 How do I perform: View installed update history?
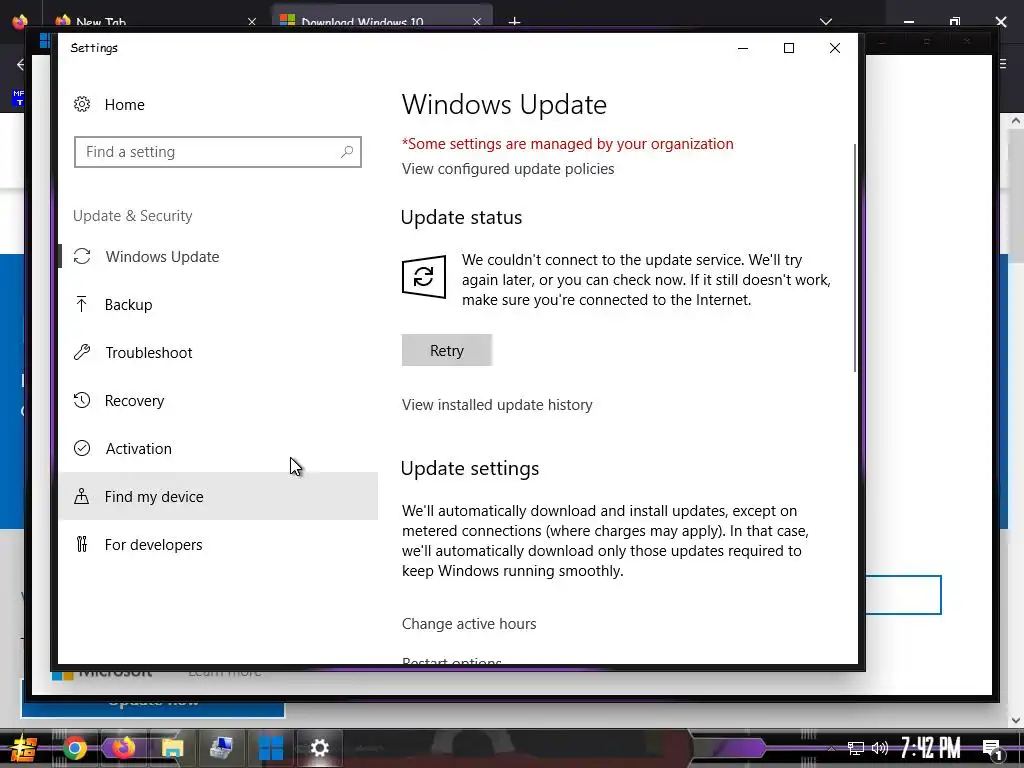click(x=497, y=405)
